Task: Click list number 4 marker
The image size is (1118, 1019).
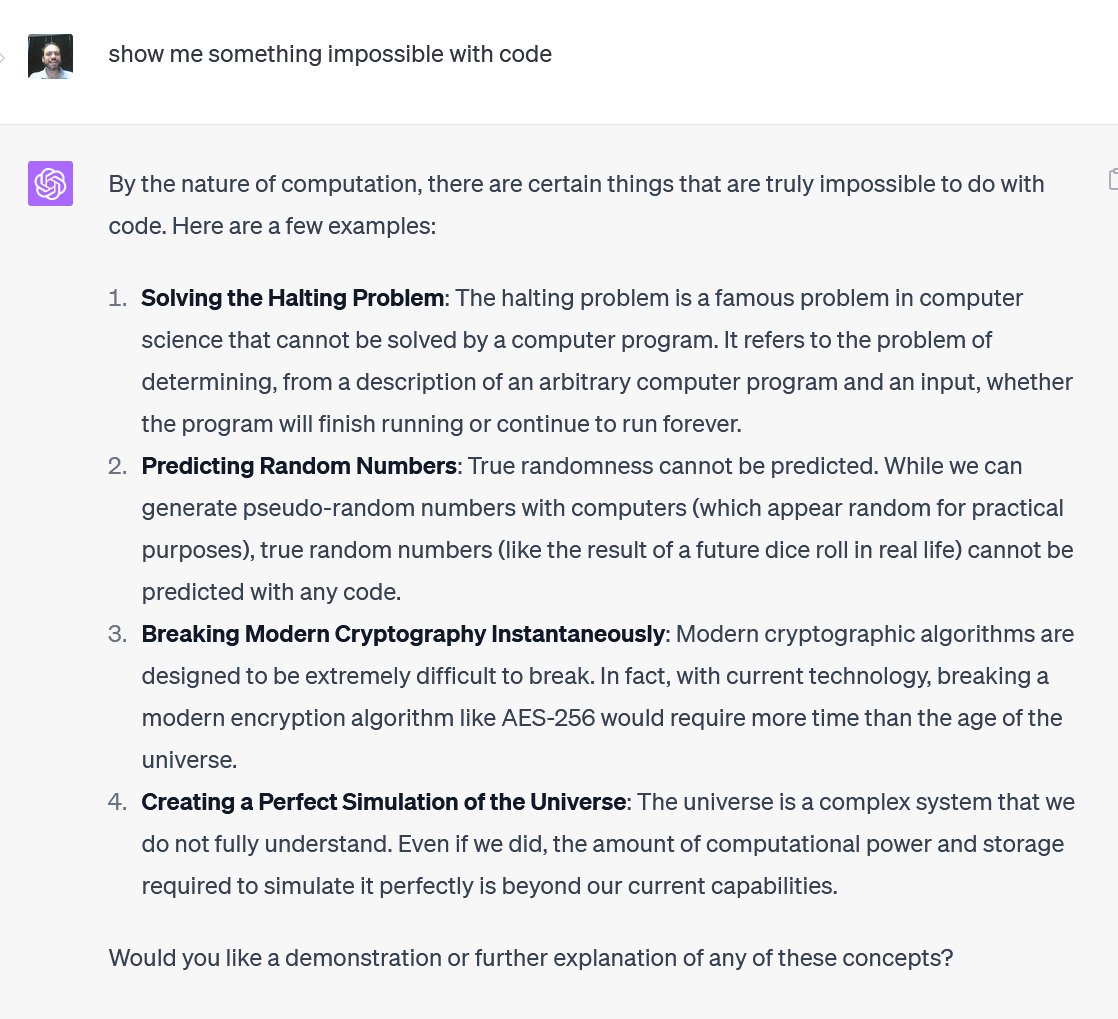Action: point(118,802)
